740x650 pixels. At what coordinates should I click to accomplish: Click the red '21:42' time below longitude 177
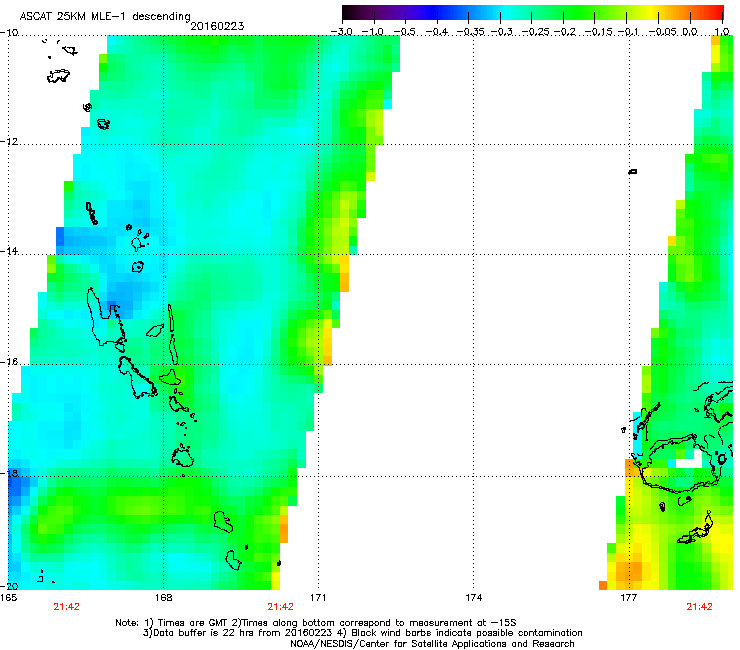[x=699, y=607]
